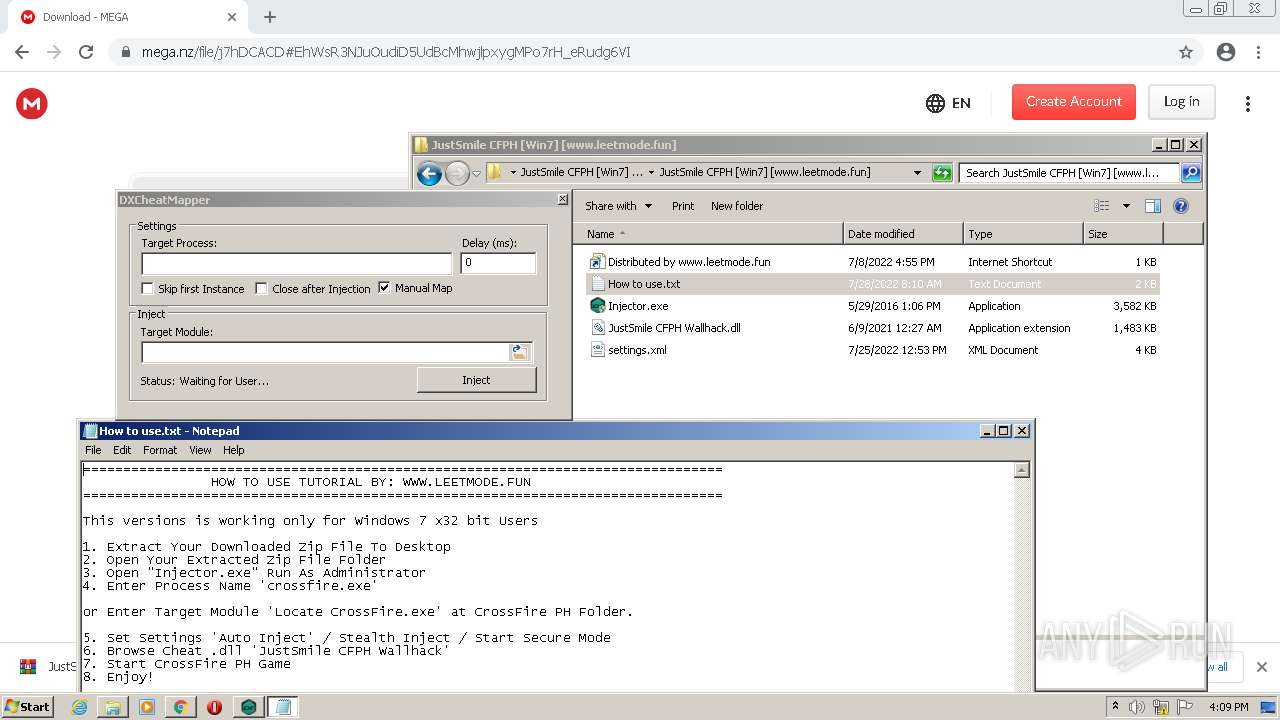1280x720 pixels.
Task: Click the Create Account button
Action: [x=1074, y=102]
